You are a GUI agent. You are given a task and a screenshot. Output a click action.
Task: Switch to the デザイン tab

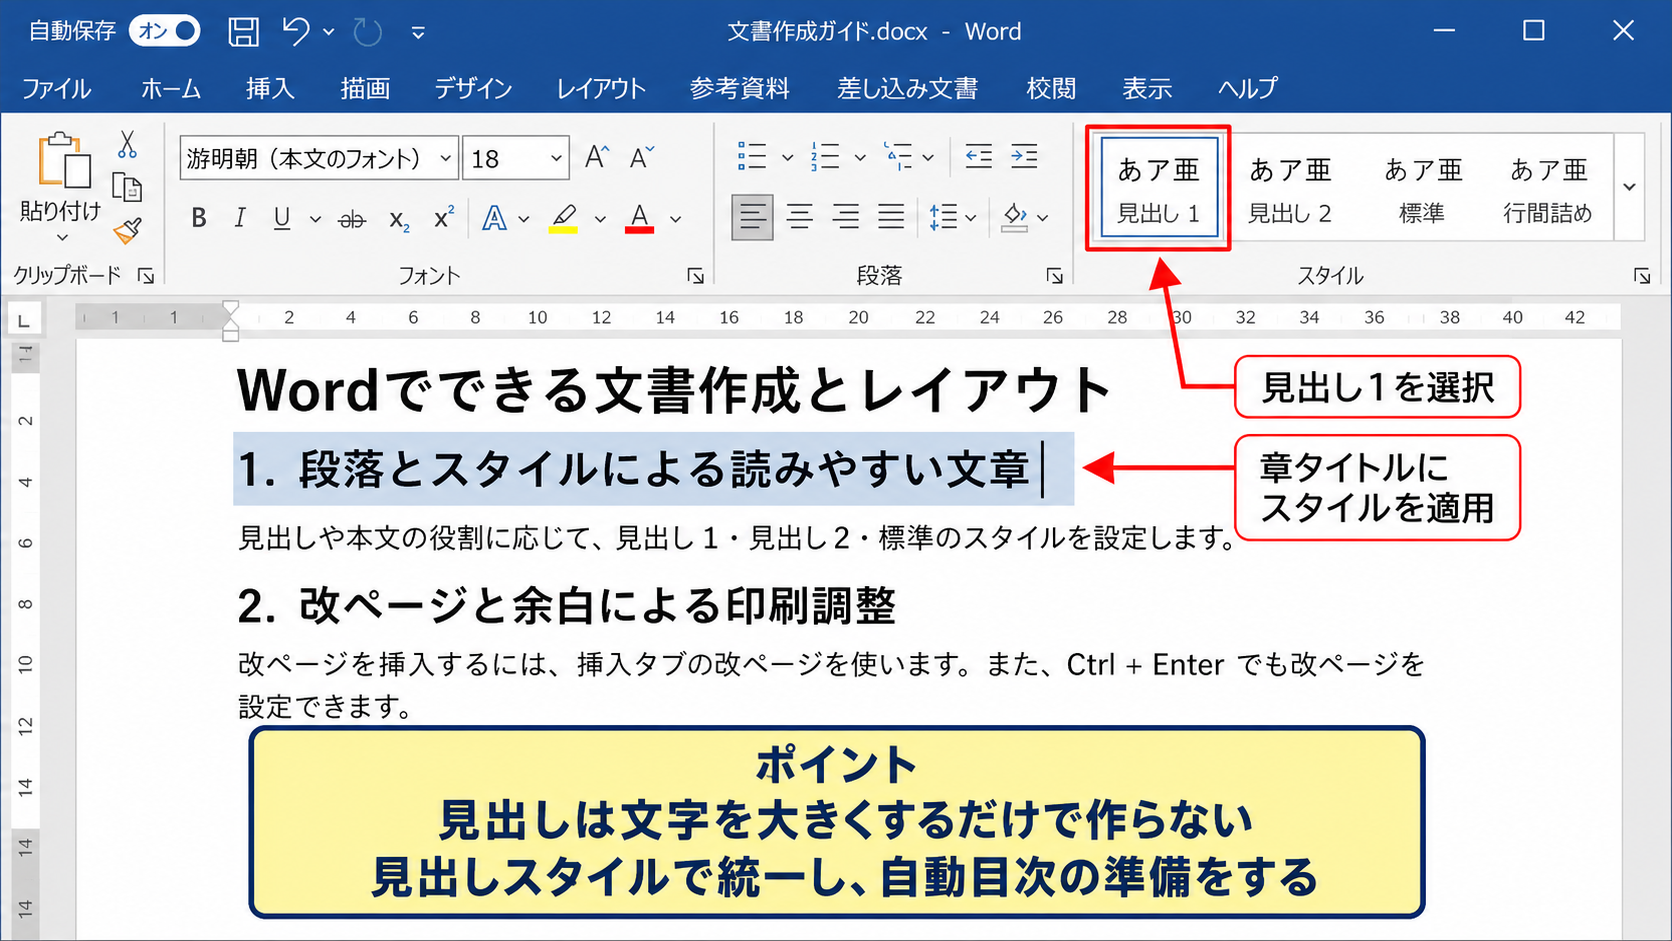(x=473, y=88)
